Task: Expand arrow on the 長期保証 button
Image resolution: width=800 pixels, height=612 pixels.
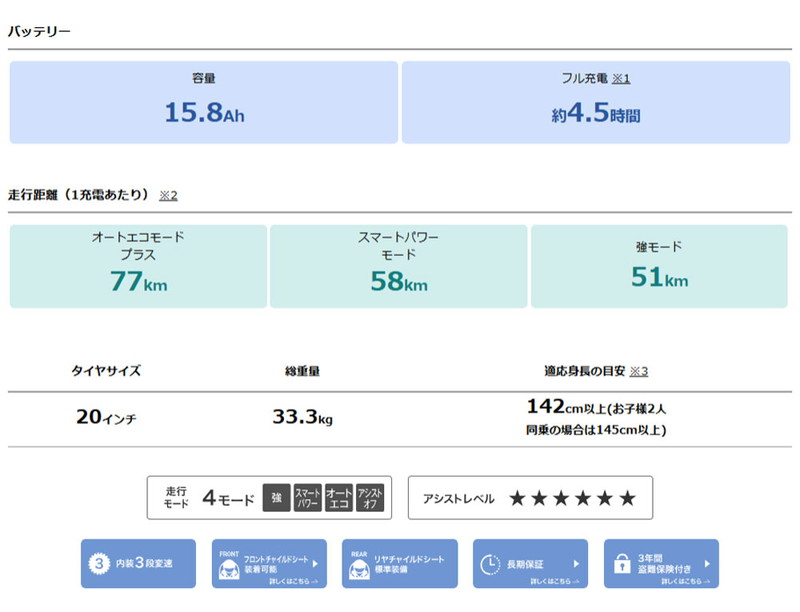Action: click(x=577, y=564)
